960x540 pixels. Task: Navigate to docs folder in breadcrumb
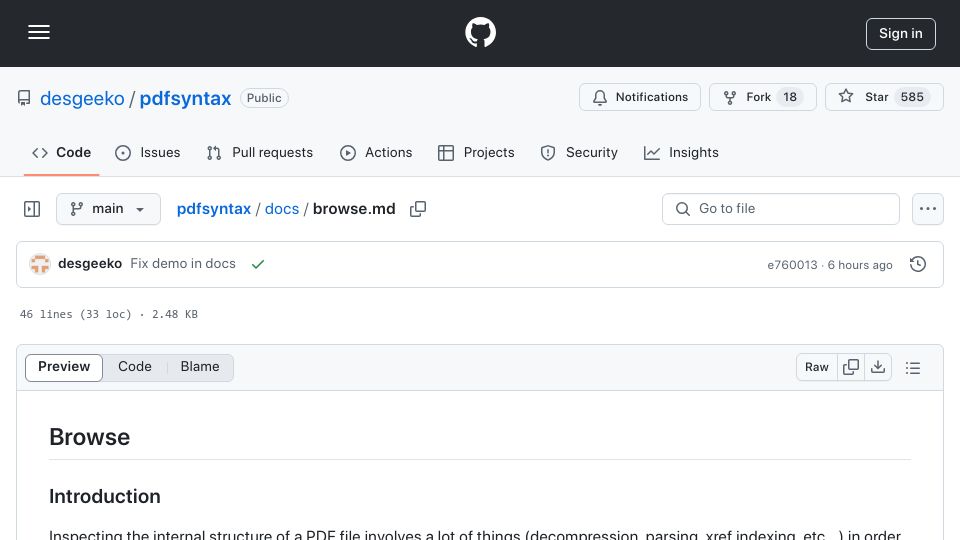[x=282, y=209]
